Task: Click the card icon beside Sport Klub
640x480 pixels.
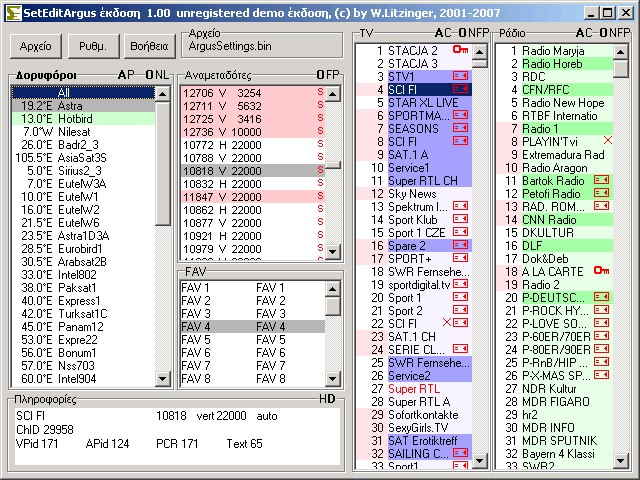Action: click(x=460, y=219)
